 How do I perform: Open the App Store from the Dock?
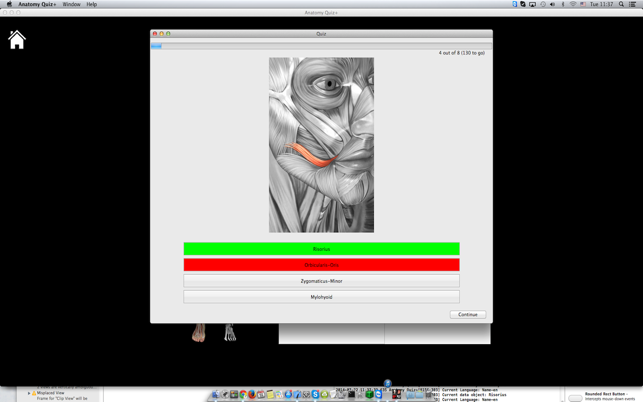pos(289,394)
